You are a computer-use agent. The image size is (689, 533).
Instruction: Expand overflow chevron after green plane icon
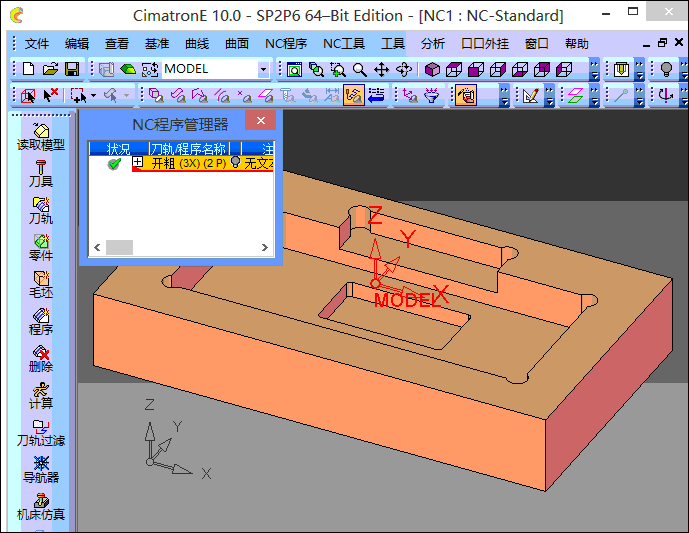tap(594, 95)
